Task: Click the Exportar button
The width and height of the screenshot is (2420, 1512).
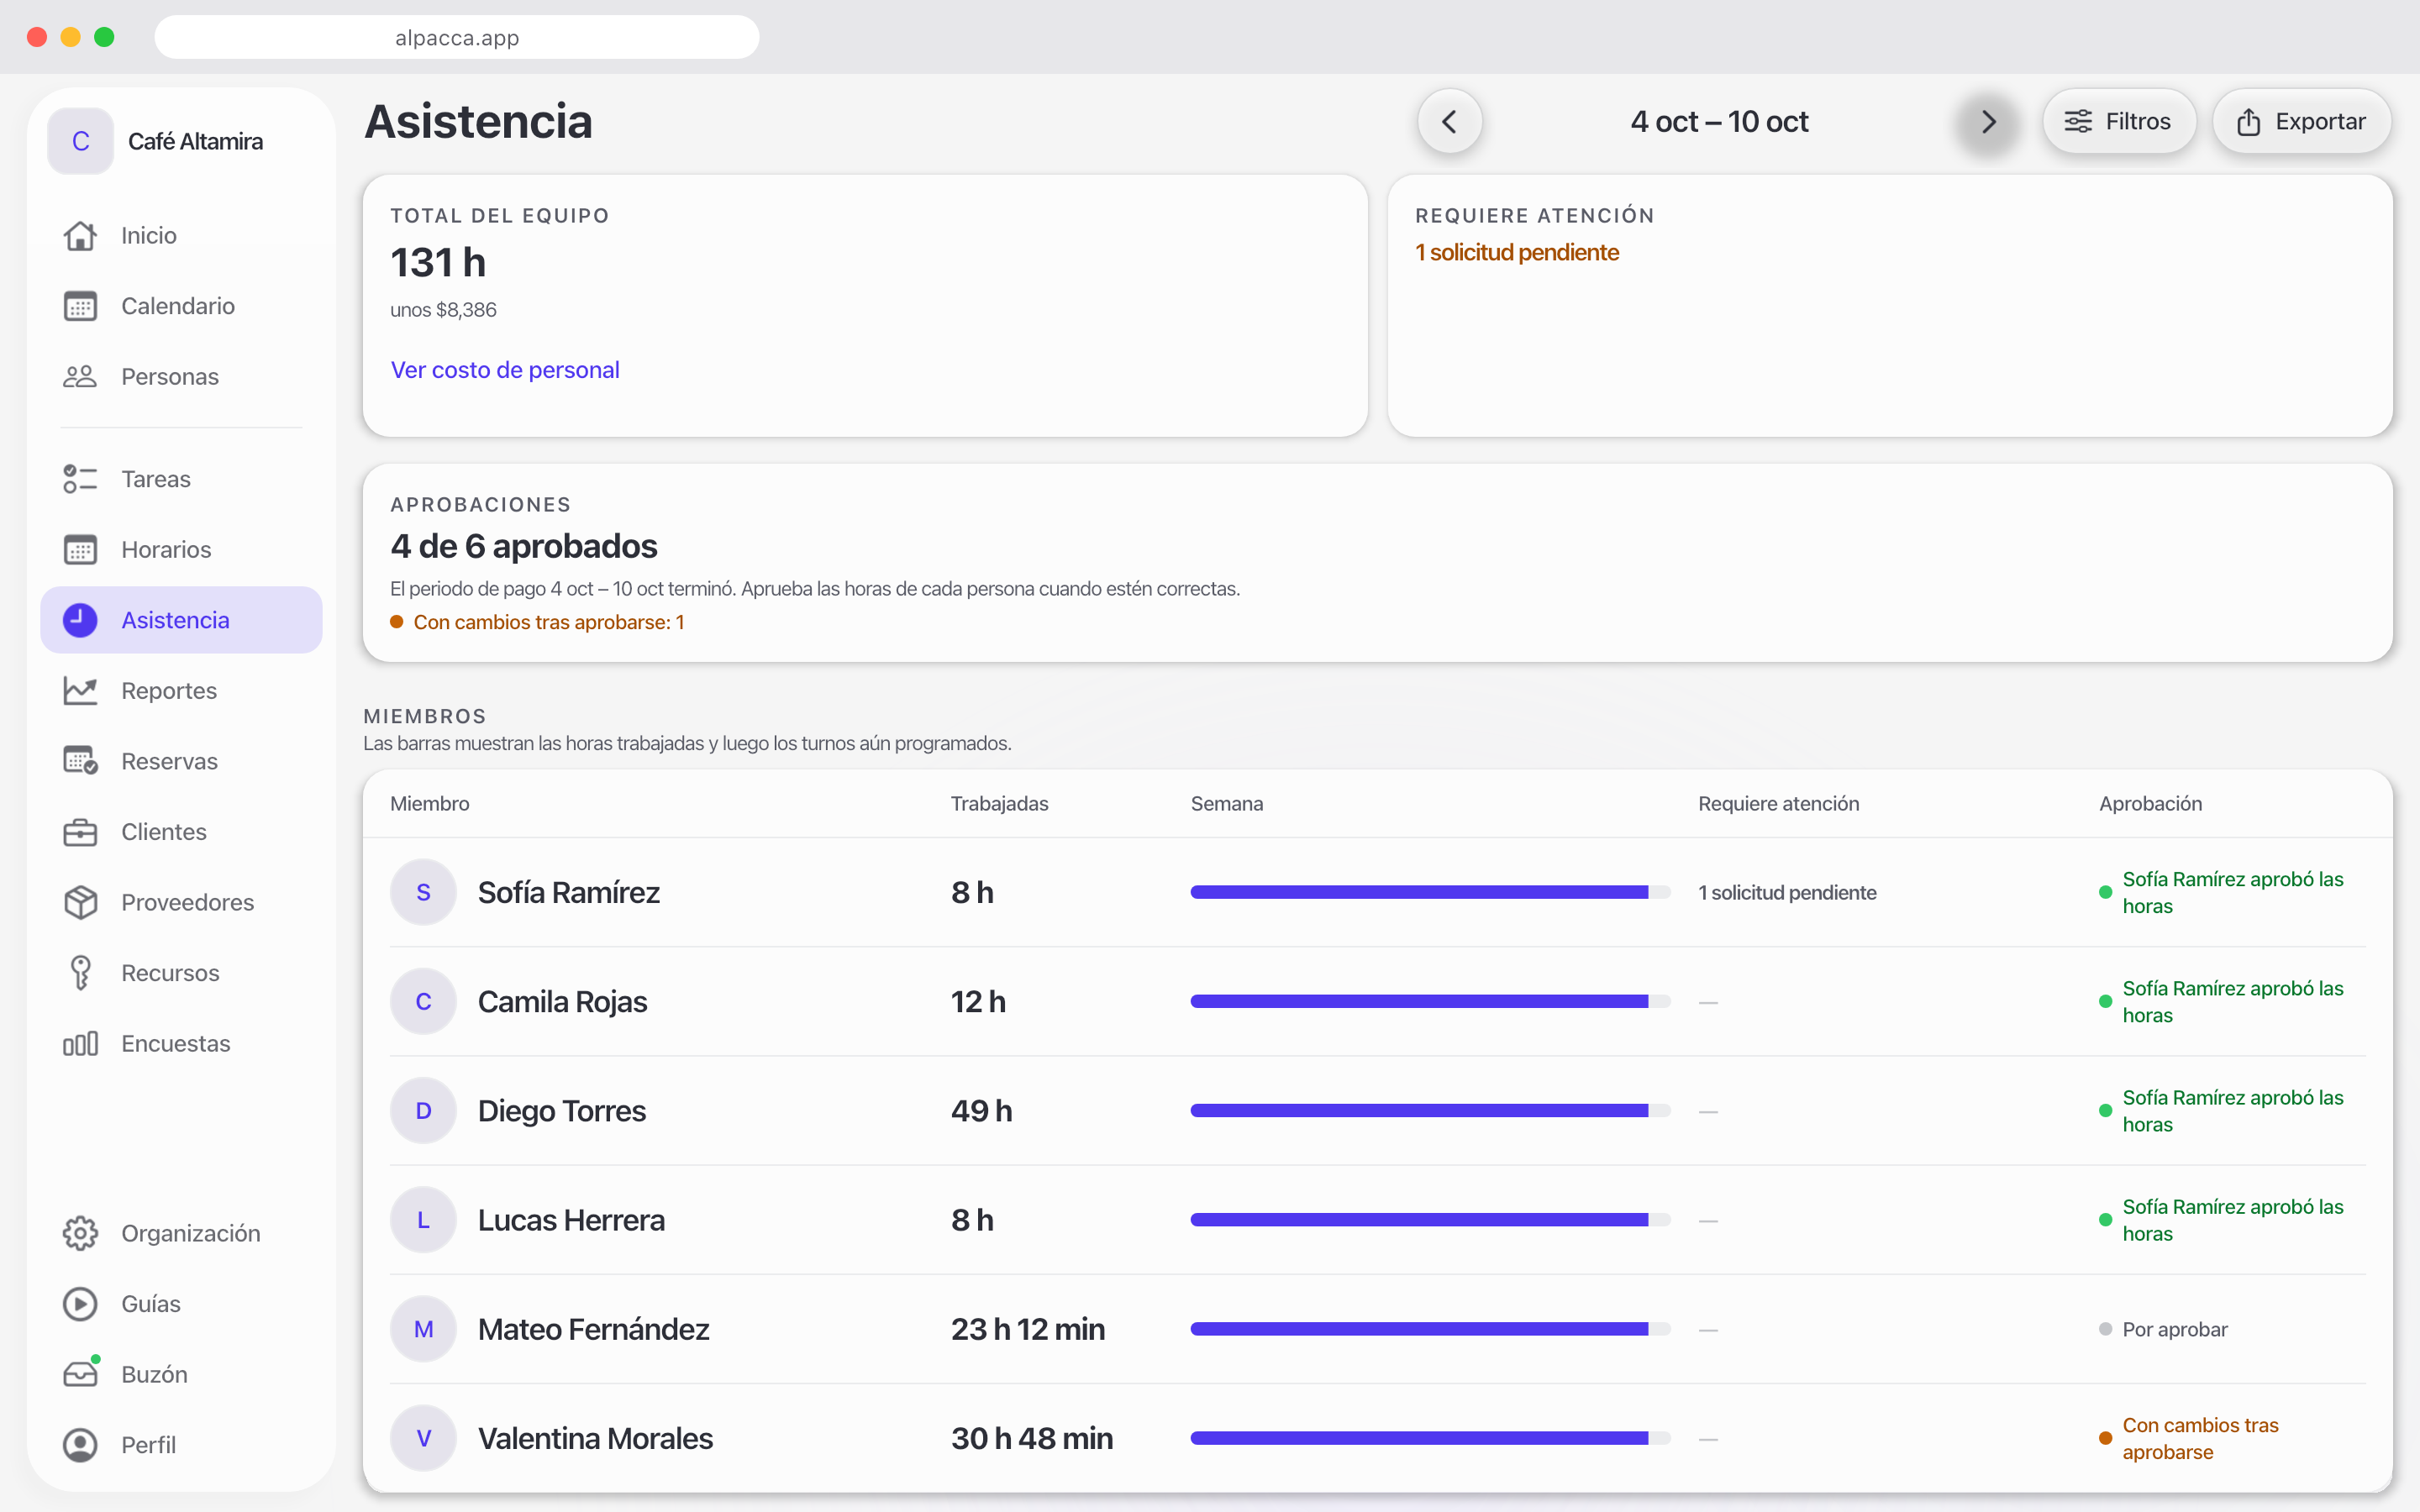Action: [x=2301, y=121]
